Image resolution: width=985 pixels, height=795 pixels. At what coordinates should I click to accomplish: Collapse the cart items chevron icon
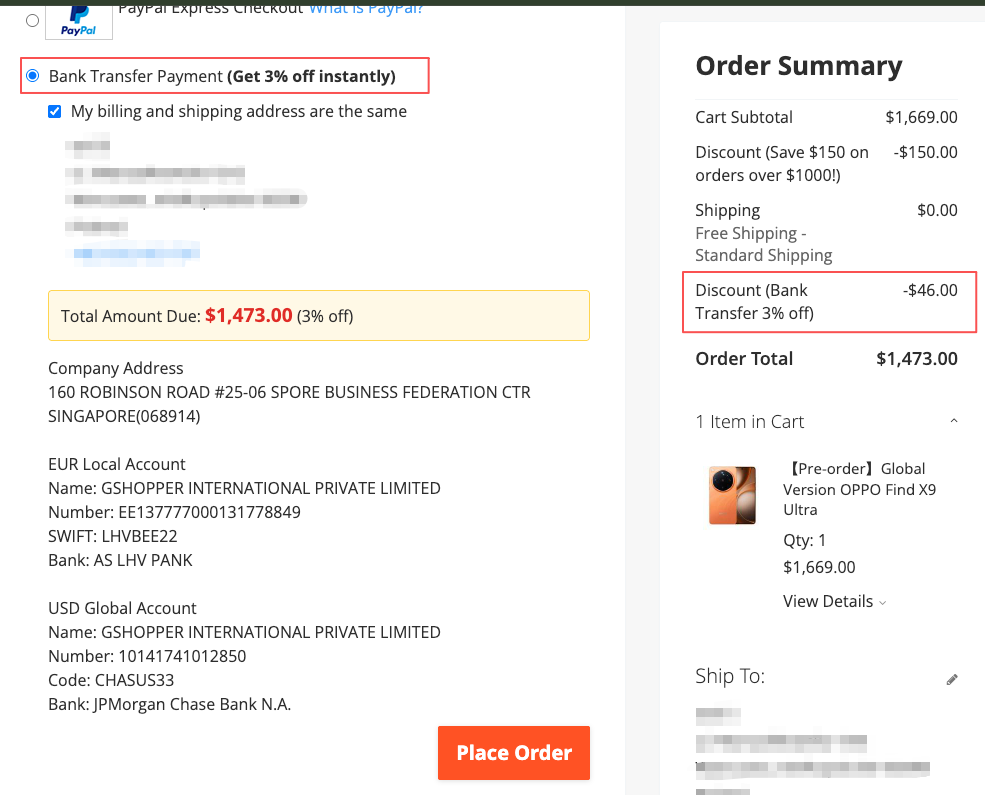click(x=954, y=421)
